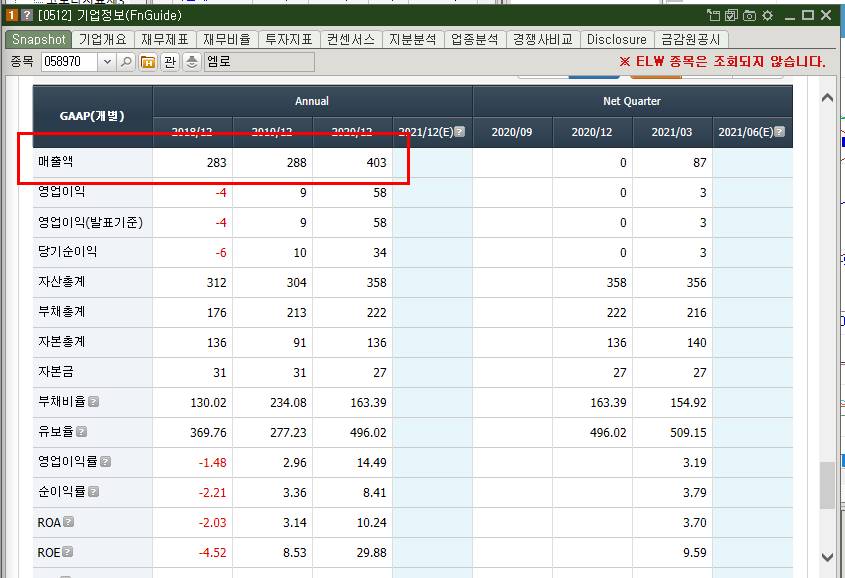Click the help icon beside 2021/12(E)

tap(460, 131)
